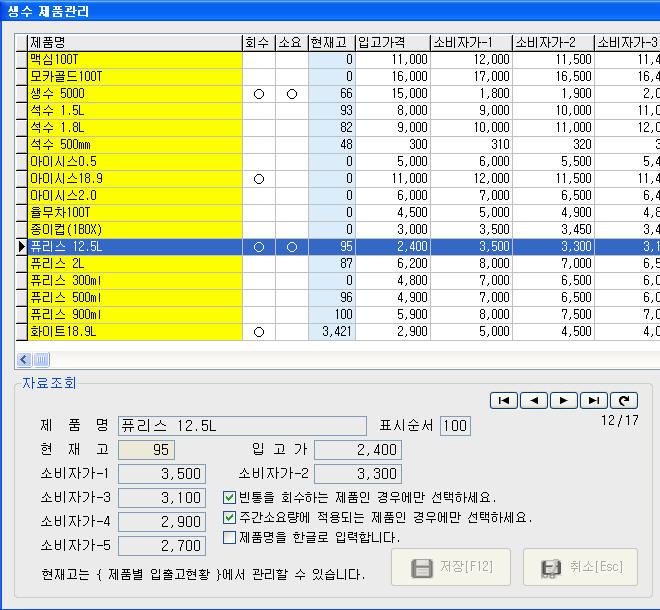Go to previous record arrow button
The height and width of the screenshot is (610, 660).
coord(534,400)
